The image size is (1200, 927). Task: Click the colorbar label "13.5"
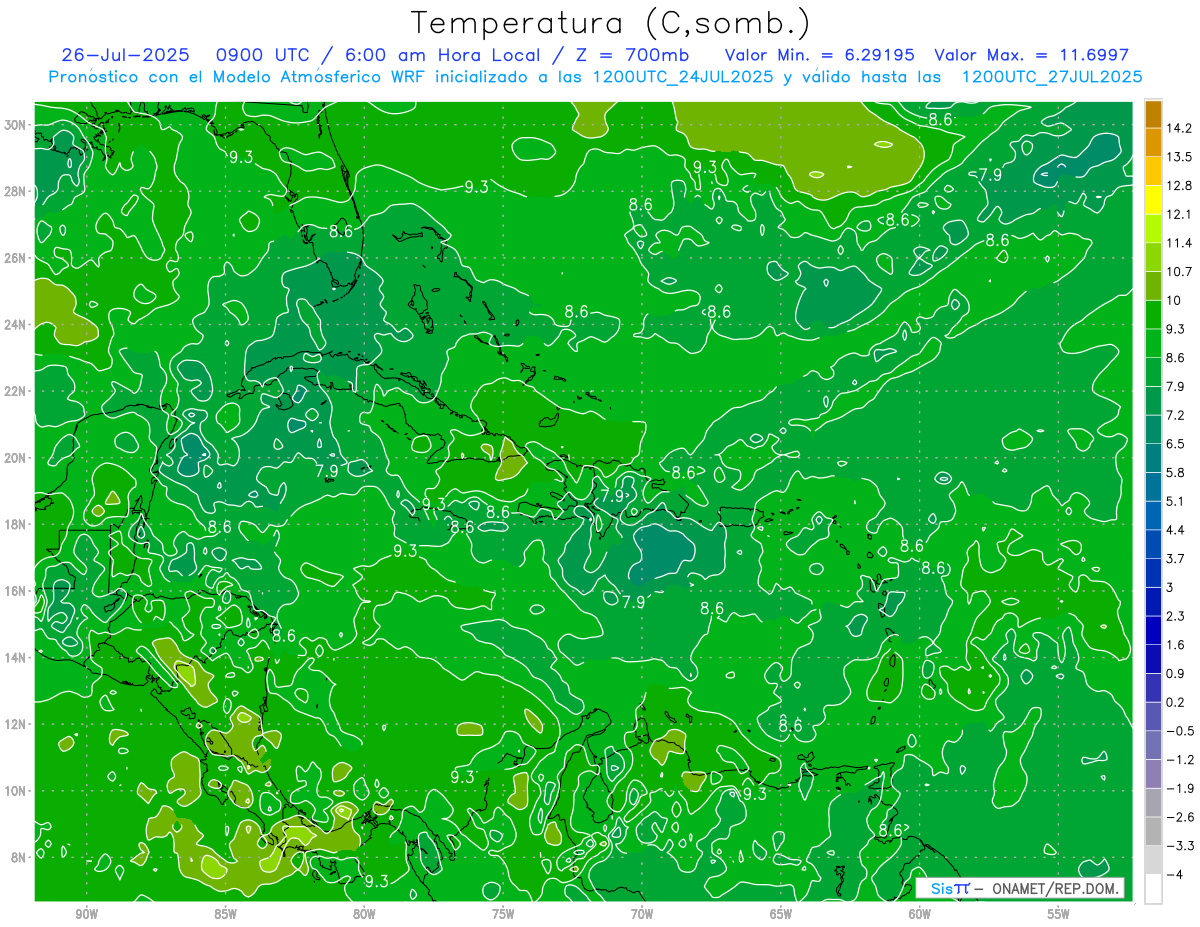[1180, 157]
